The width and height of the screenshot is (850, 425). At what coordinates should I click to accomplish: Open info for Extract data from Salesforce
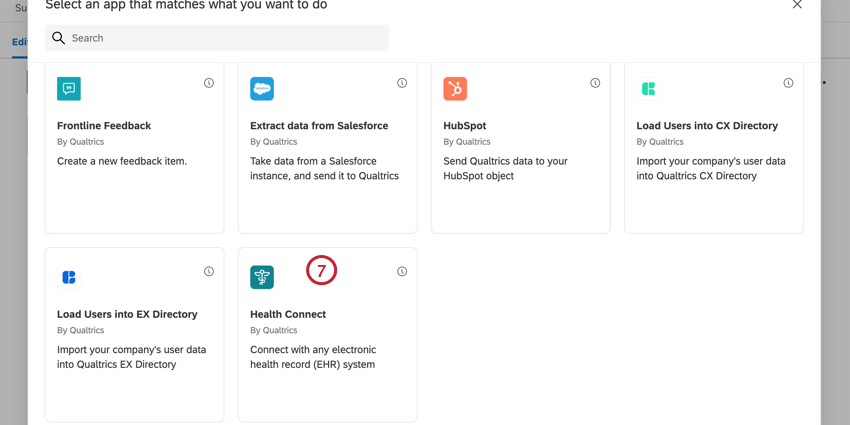(402, 83)
